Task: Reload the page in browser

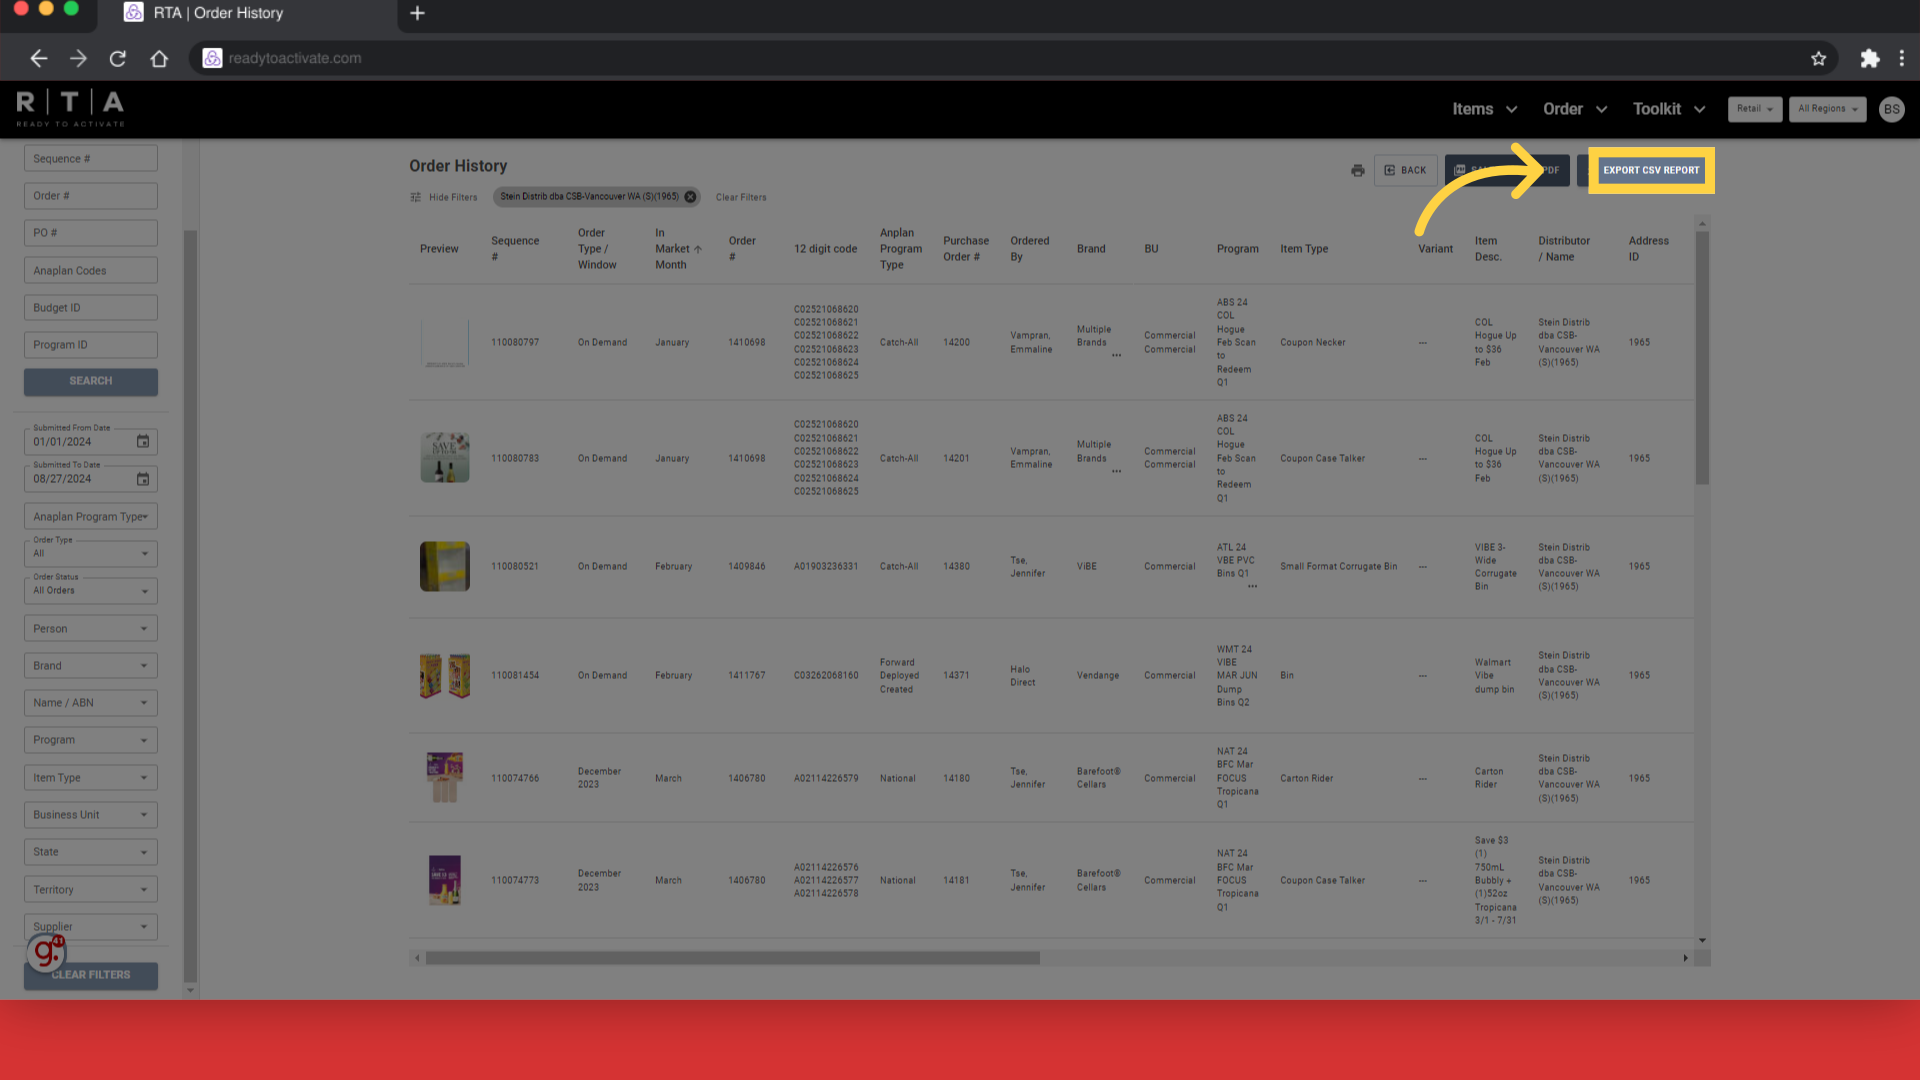Action: pos(118,58)
